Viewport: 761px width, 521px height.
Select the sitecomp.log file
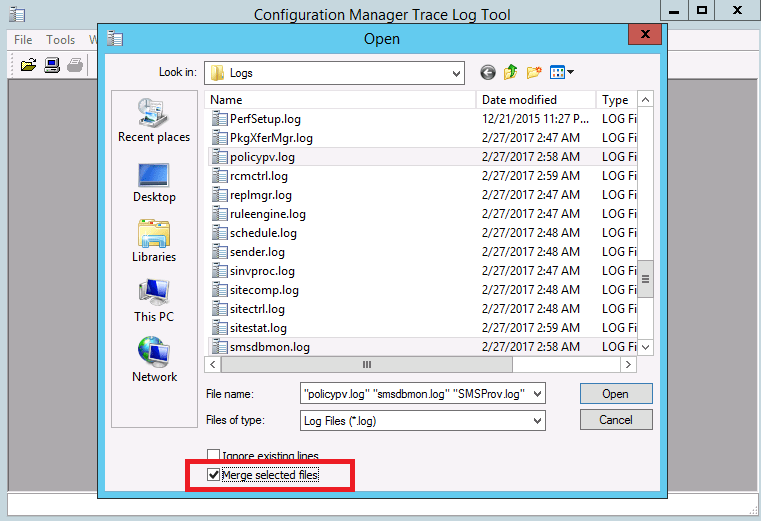(x=264, y=290)
